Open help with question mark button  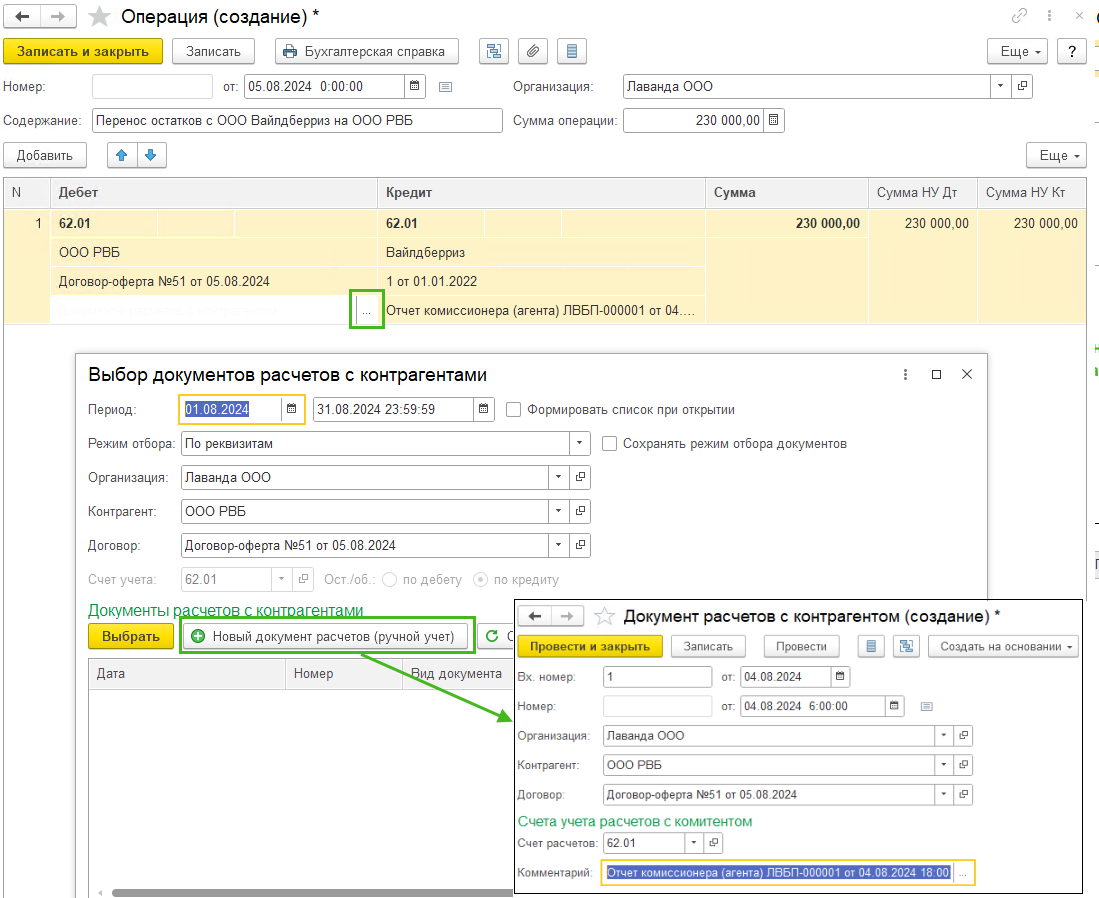(1072, 51)
